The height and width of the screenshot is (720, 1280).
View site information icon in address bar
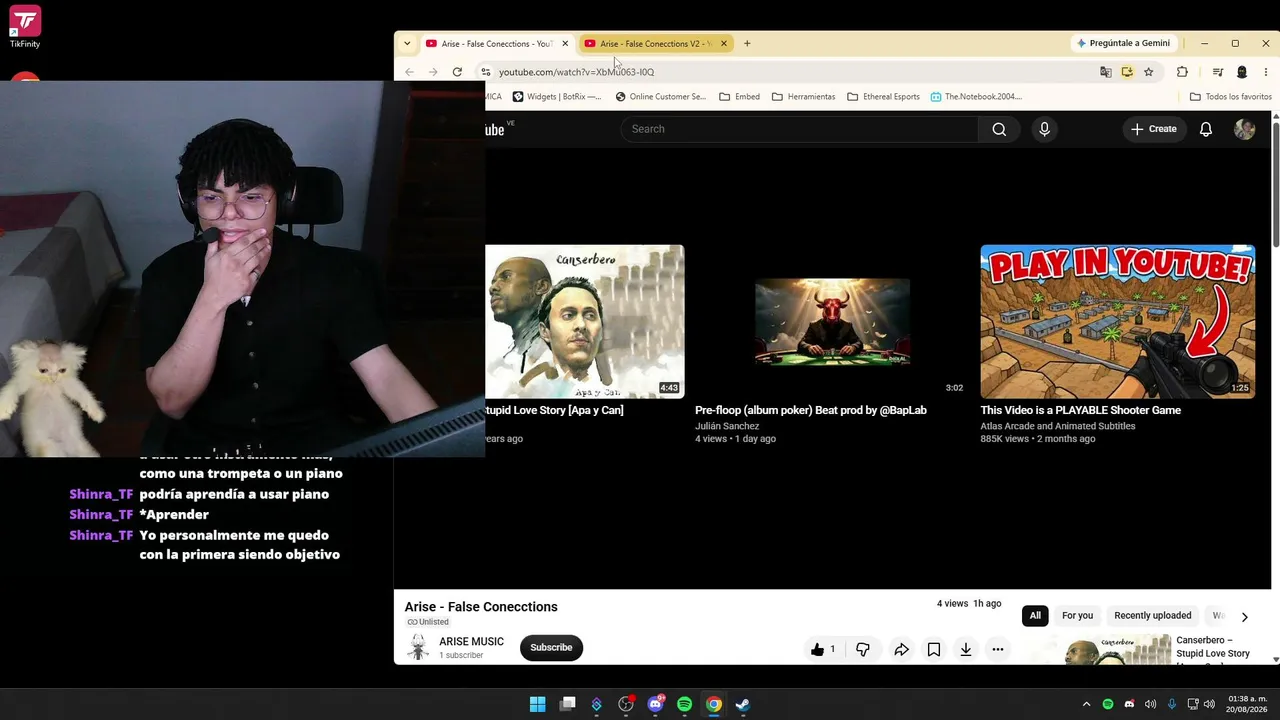pyautogui.click(x=486, y=72)
